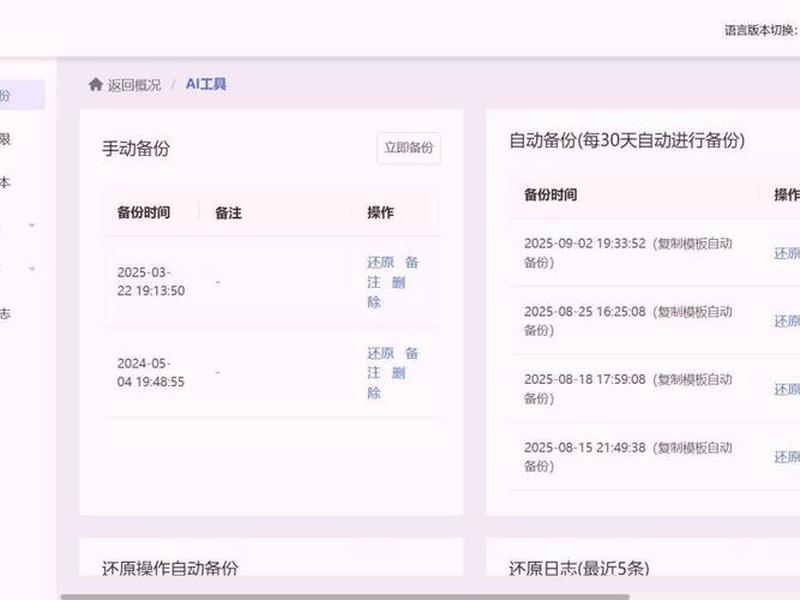
Task: Click the 还原日志(最近5条) panel title
Action: [579, 568]
